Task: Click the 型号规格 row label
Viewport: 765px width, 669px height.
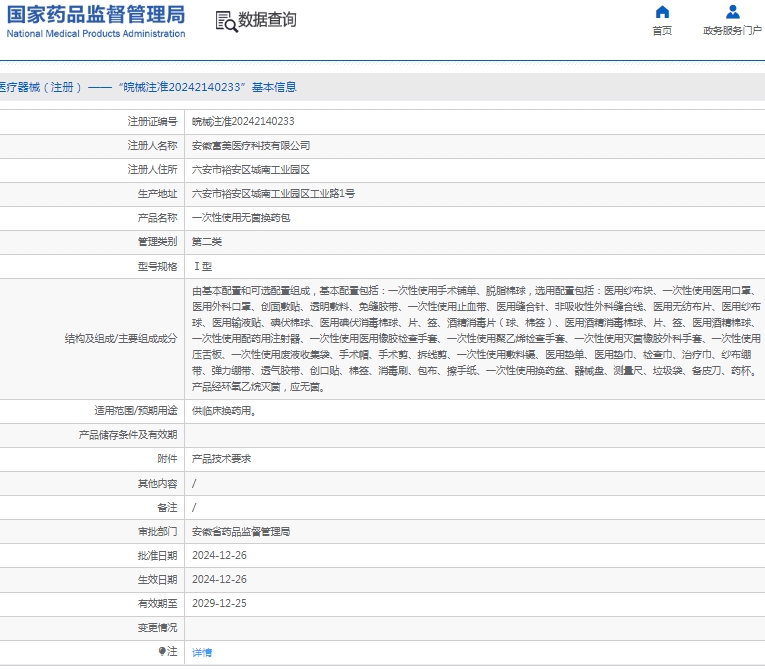Action: point(157,266)
